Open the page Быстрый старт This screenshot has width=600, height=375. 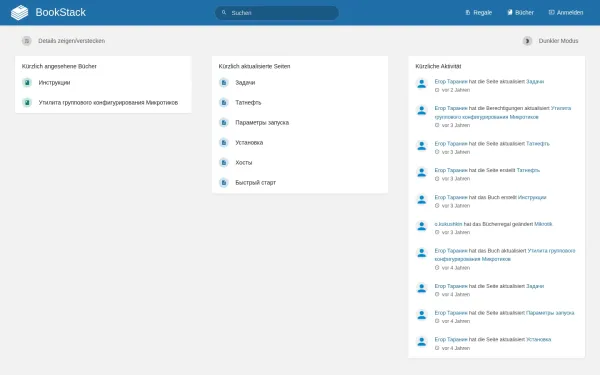click(256, 183)
